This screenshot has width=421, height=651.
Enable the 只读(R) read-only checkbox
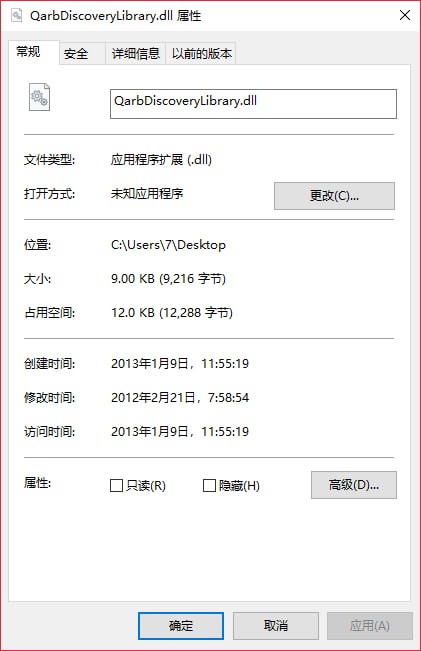click(x=116, y=485)
